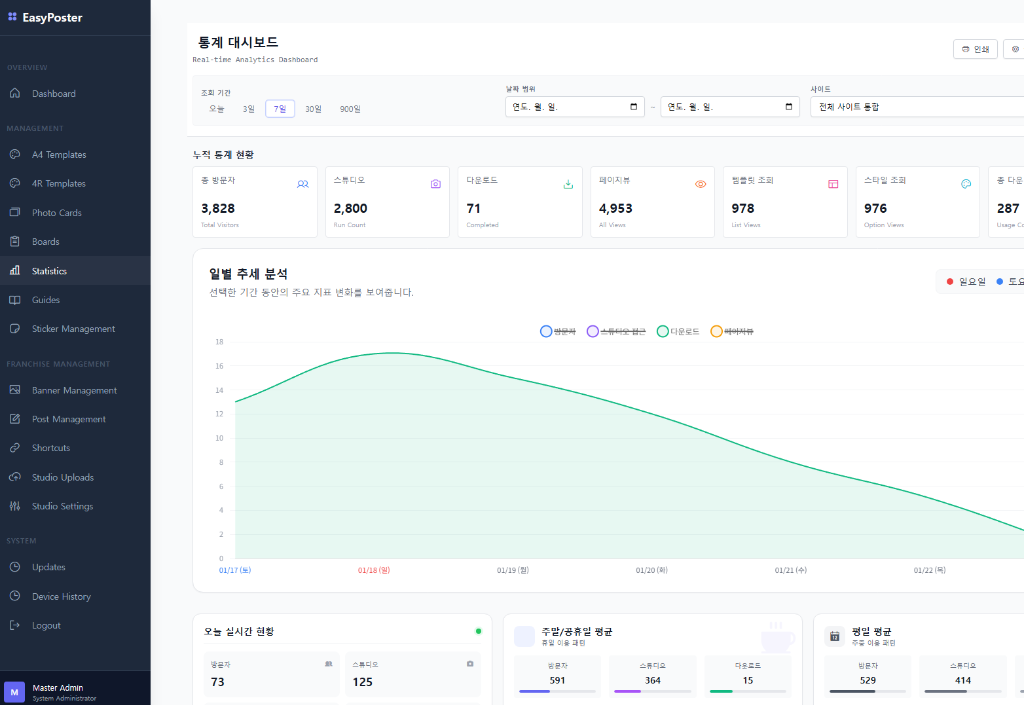Click the 인쇄 print button

pos(975,47)
